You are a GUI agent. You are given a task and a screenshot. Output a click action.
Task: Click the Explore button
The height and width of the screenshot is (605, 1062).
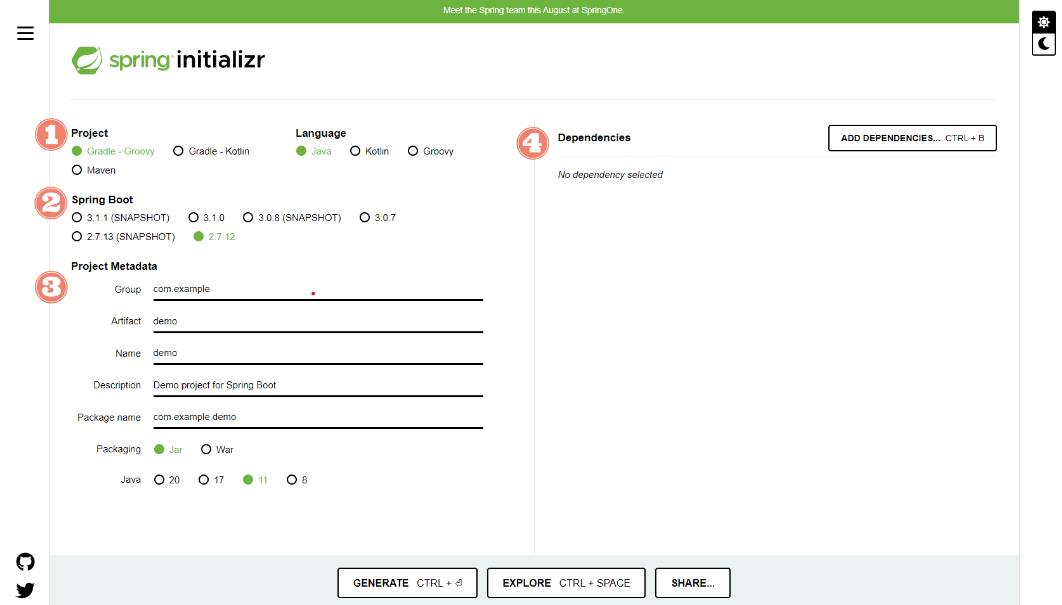566,583
